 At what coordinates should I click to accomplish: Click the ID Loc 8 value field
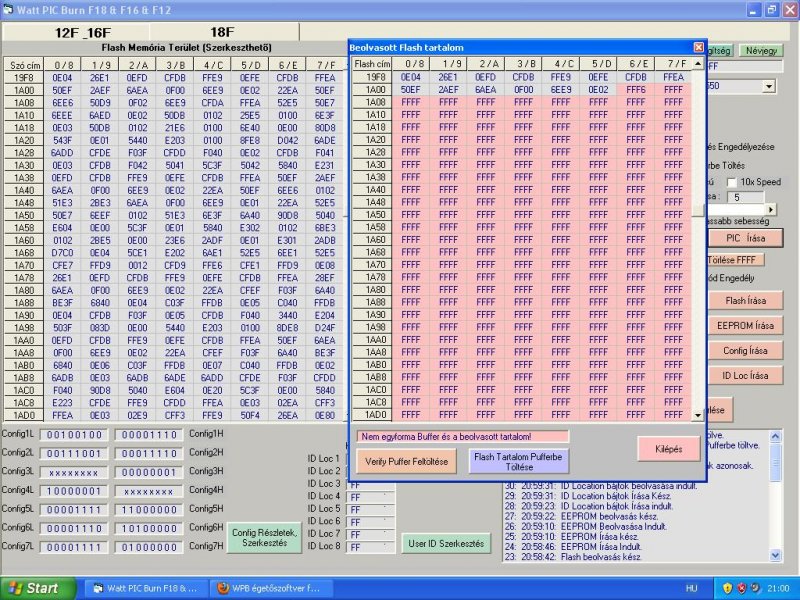370,547
